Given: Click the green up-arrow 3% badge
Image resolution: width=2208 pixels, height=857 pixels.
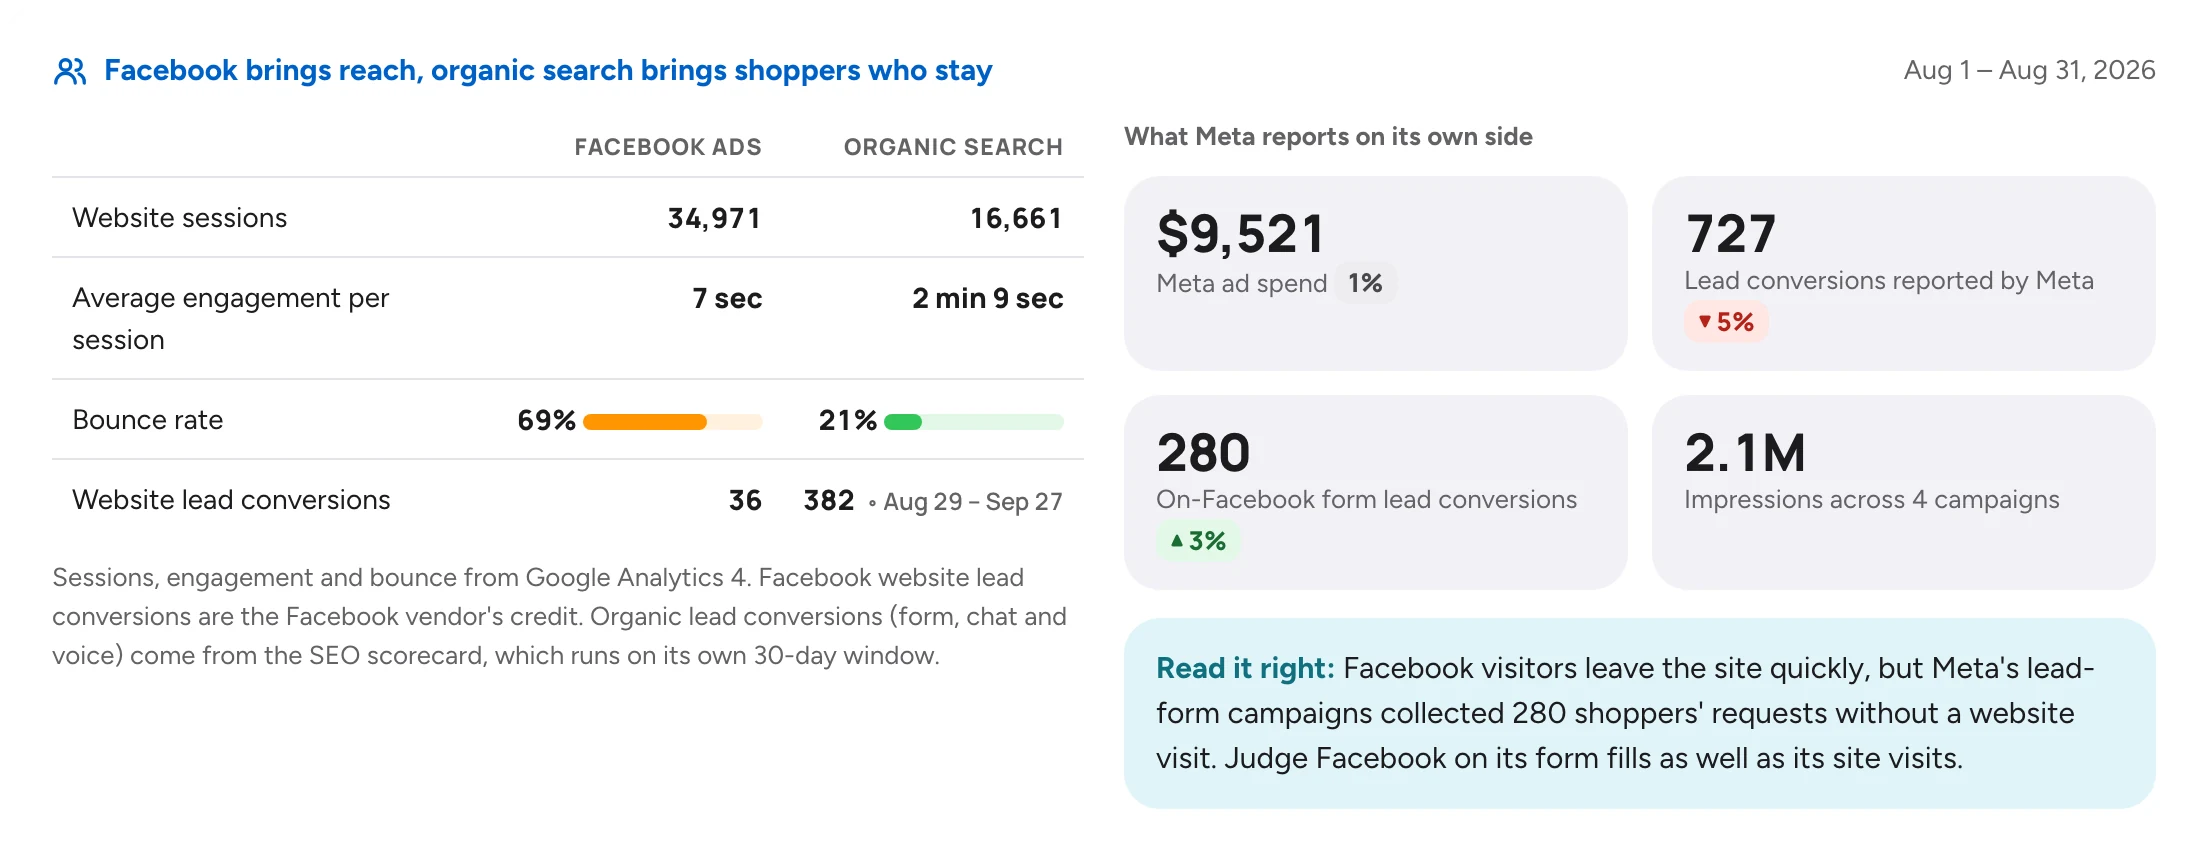Looking at the screenshot, I should coord(1198,541).
